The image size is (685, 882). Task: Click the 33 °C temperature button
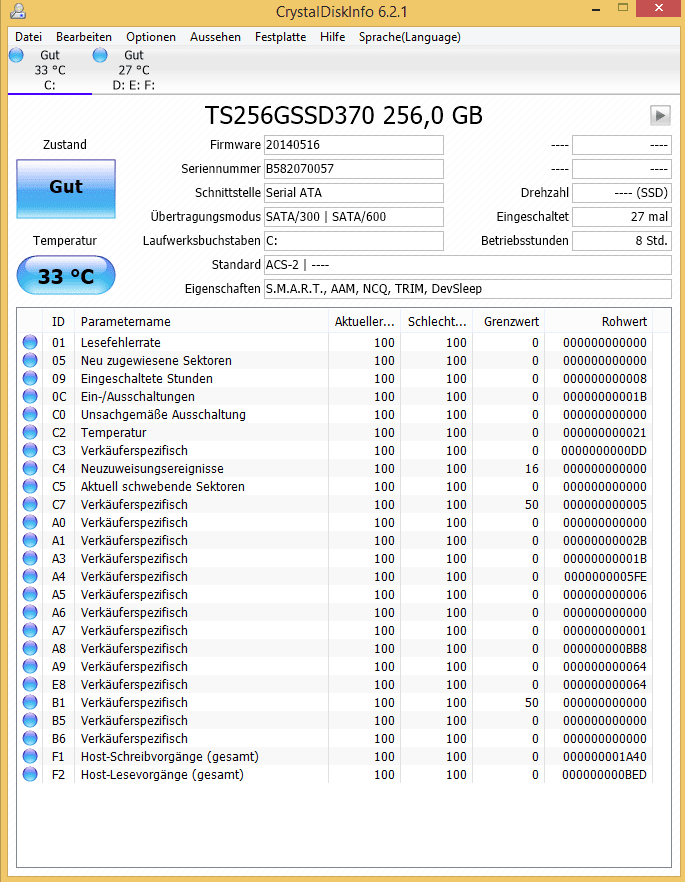(x=66, y=276)
